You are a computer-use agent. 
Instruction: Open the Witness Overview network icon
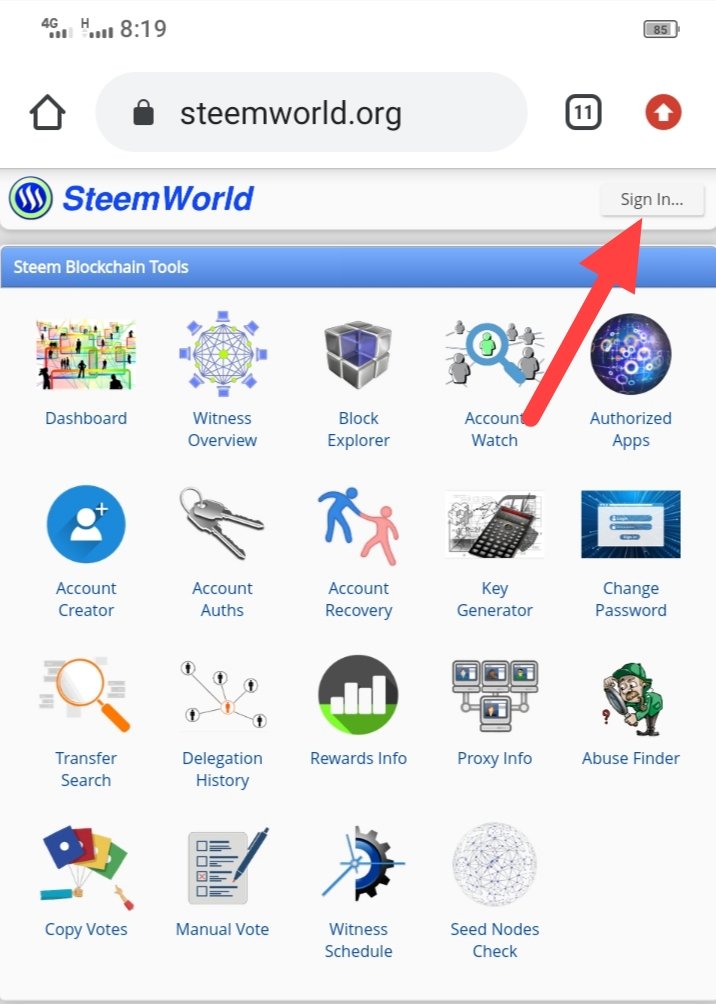pos(222,354)
